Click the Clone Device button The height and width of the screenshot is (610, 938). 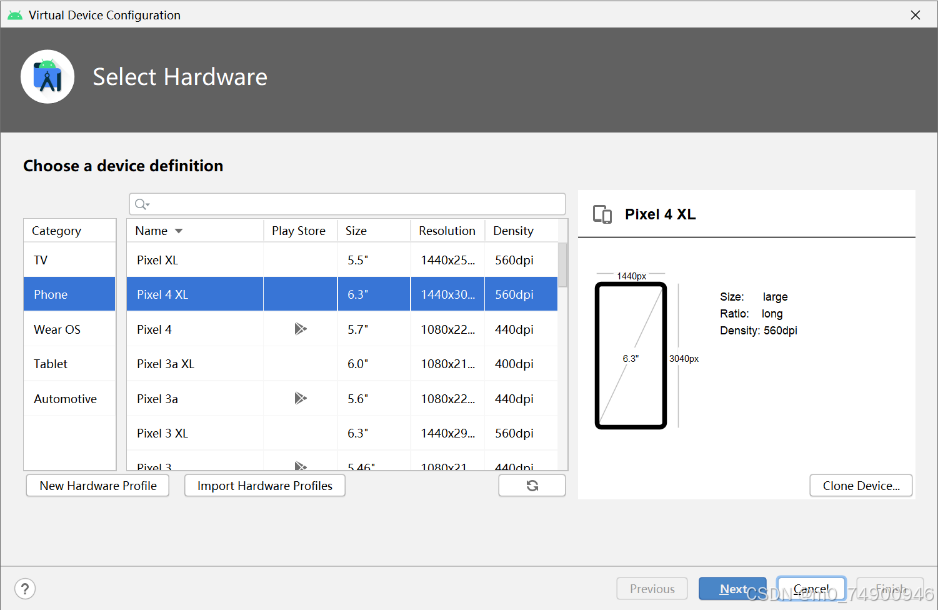pyautogui.click(x=861, y=486)
